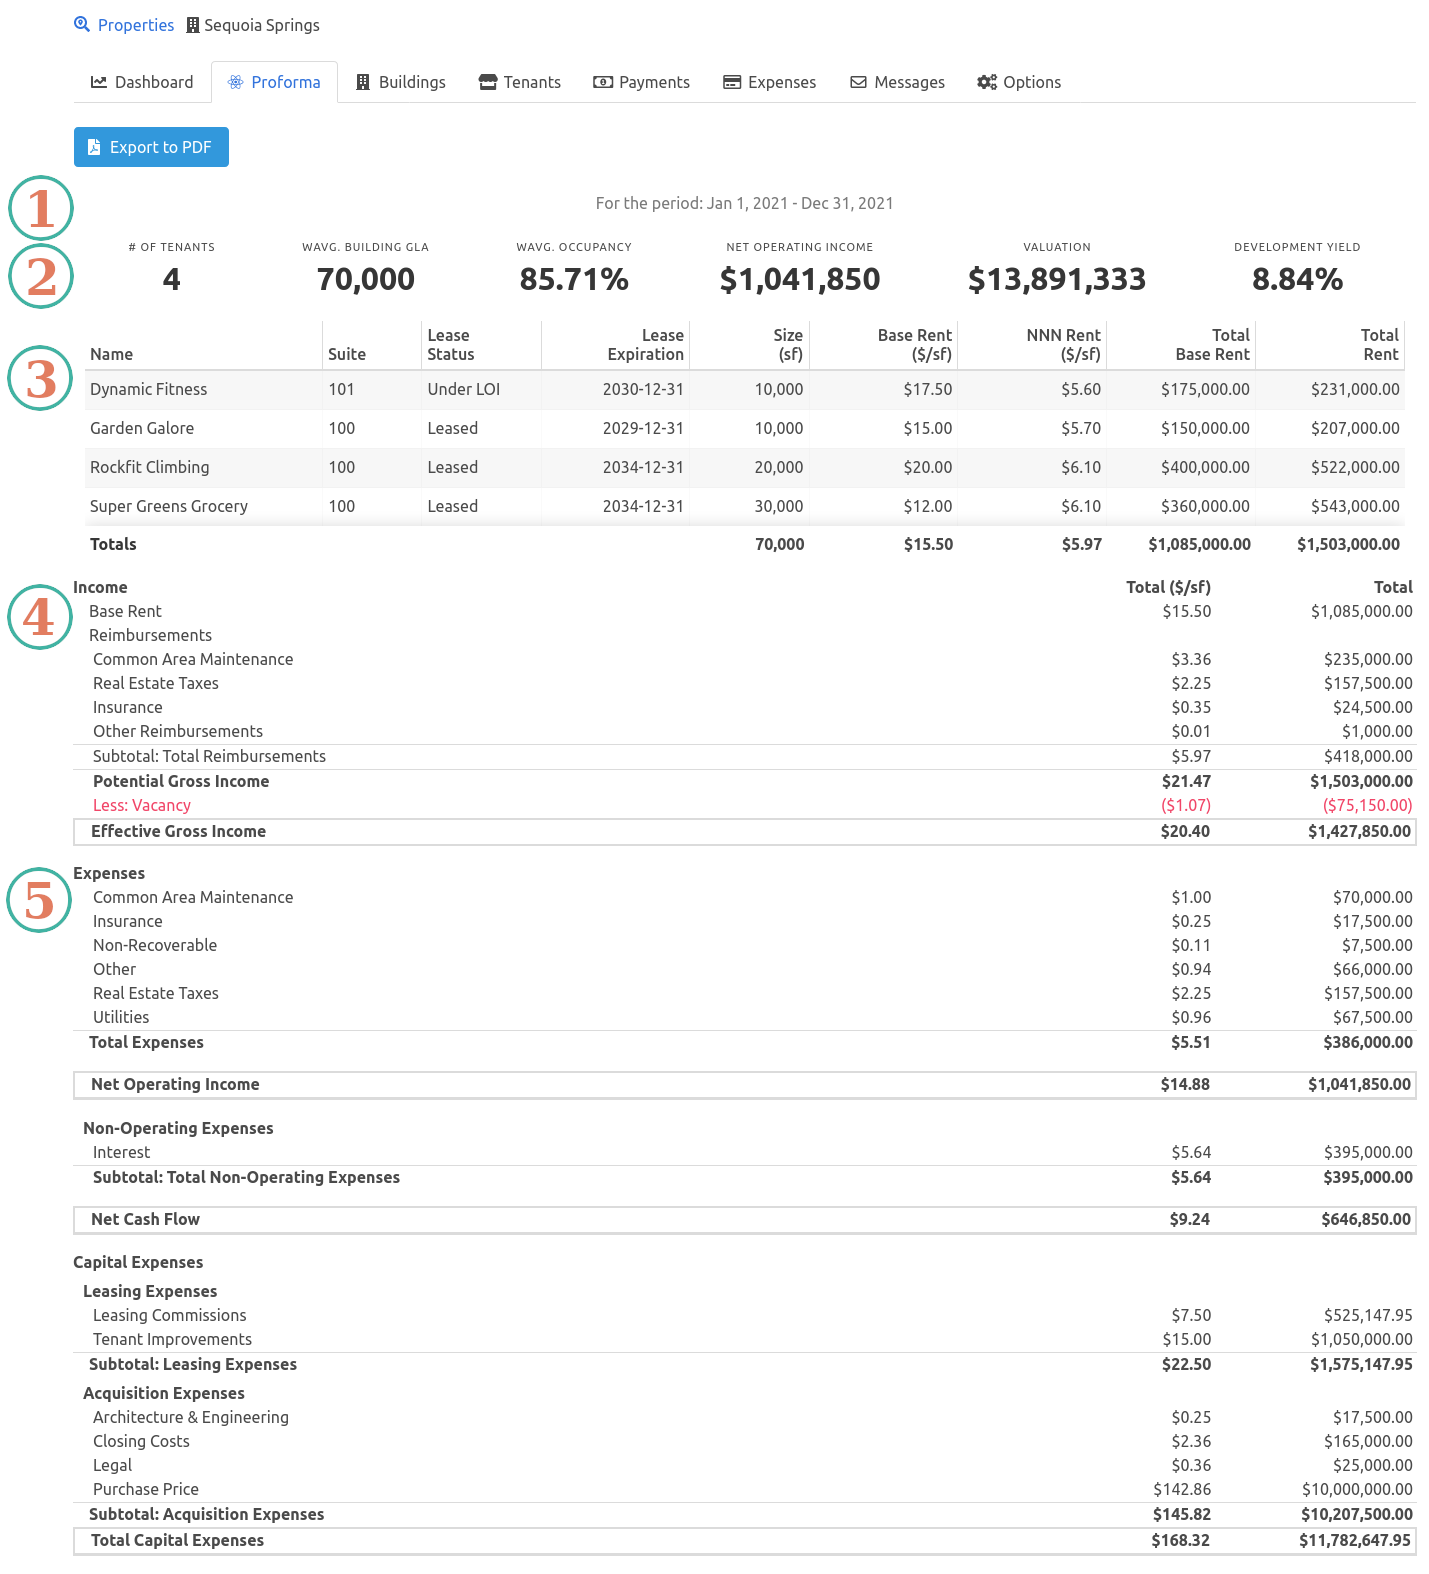The image size is (1429, 1574).
Task: Select the Garden Galore tenant name
Action: [142, 428]
